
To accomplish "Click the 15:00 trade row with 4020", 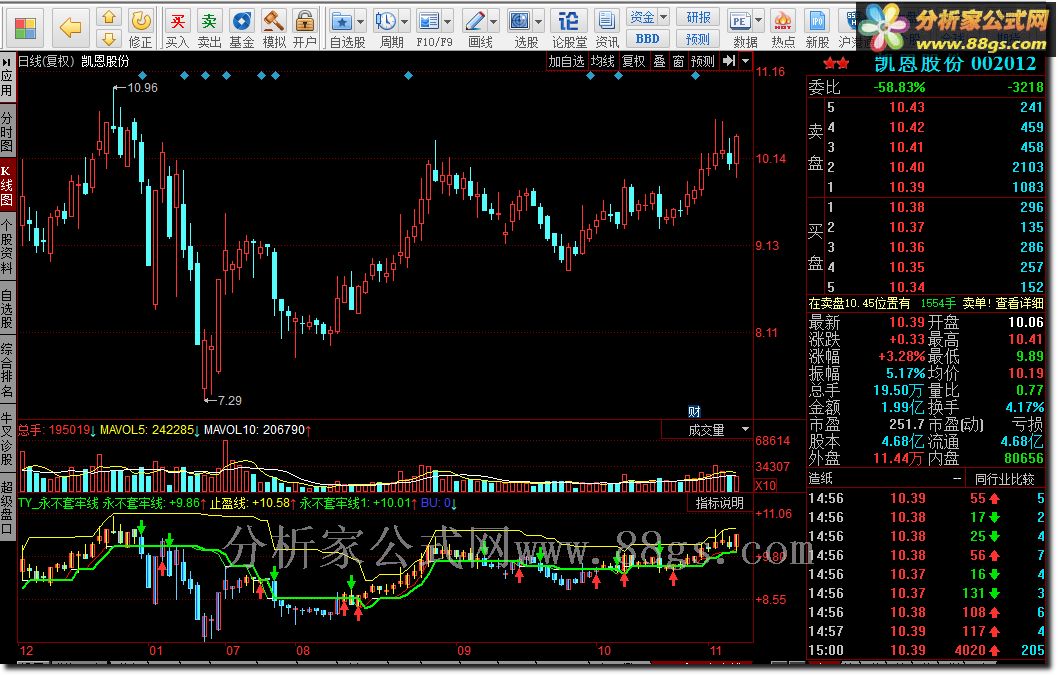I will (x=926, y=650).
